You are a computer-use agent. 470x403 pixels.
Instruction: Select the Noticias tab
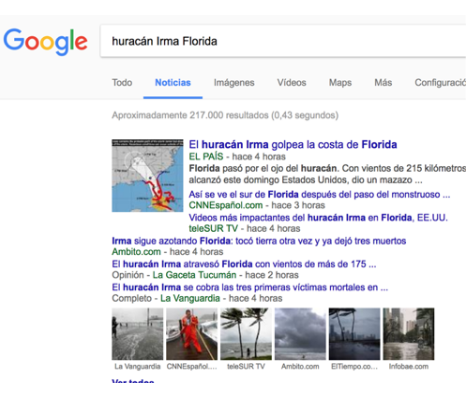(x=173, y=83)
